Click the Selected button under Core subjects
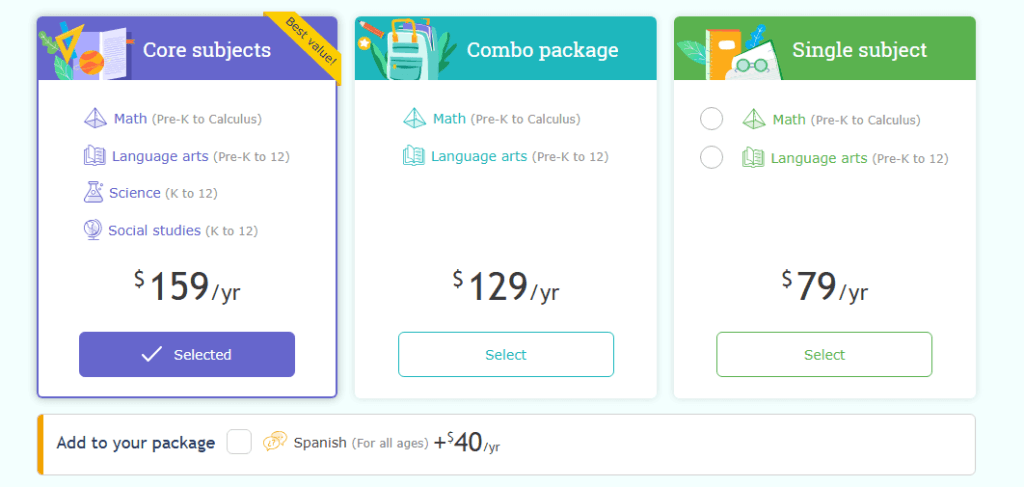The width and height of the screenshot is (1024, 487). click(x=187, y=354)
